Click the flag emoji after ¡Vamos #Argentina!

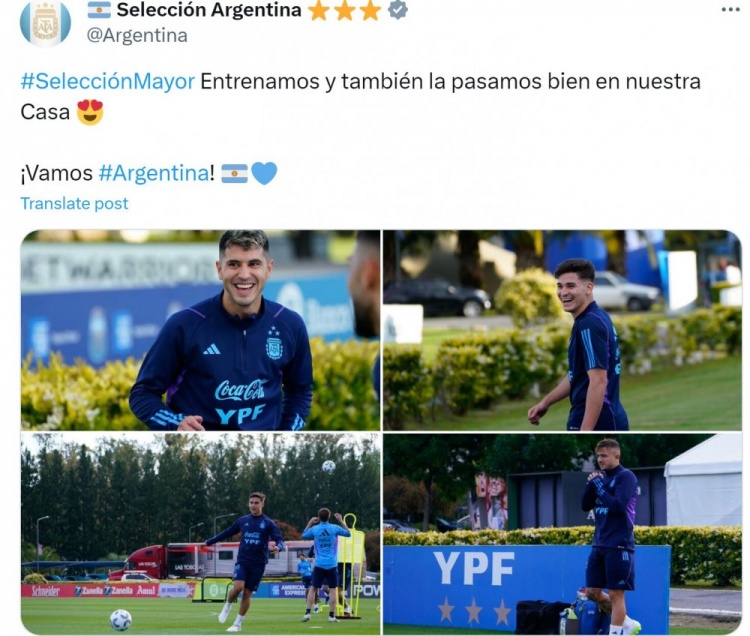click(234, 173)
